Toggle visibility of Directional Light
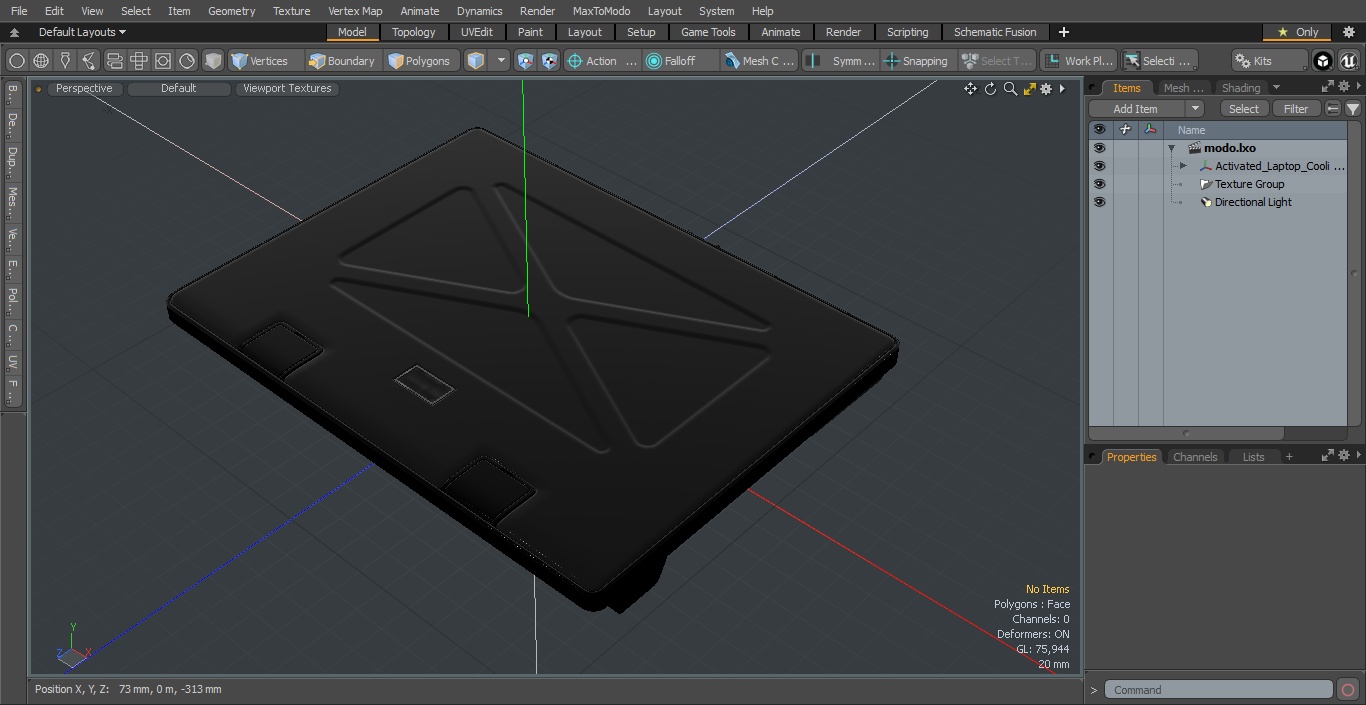This screenshot has width=1366, height=705. pyautogui.click(x=1099, y=202)
